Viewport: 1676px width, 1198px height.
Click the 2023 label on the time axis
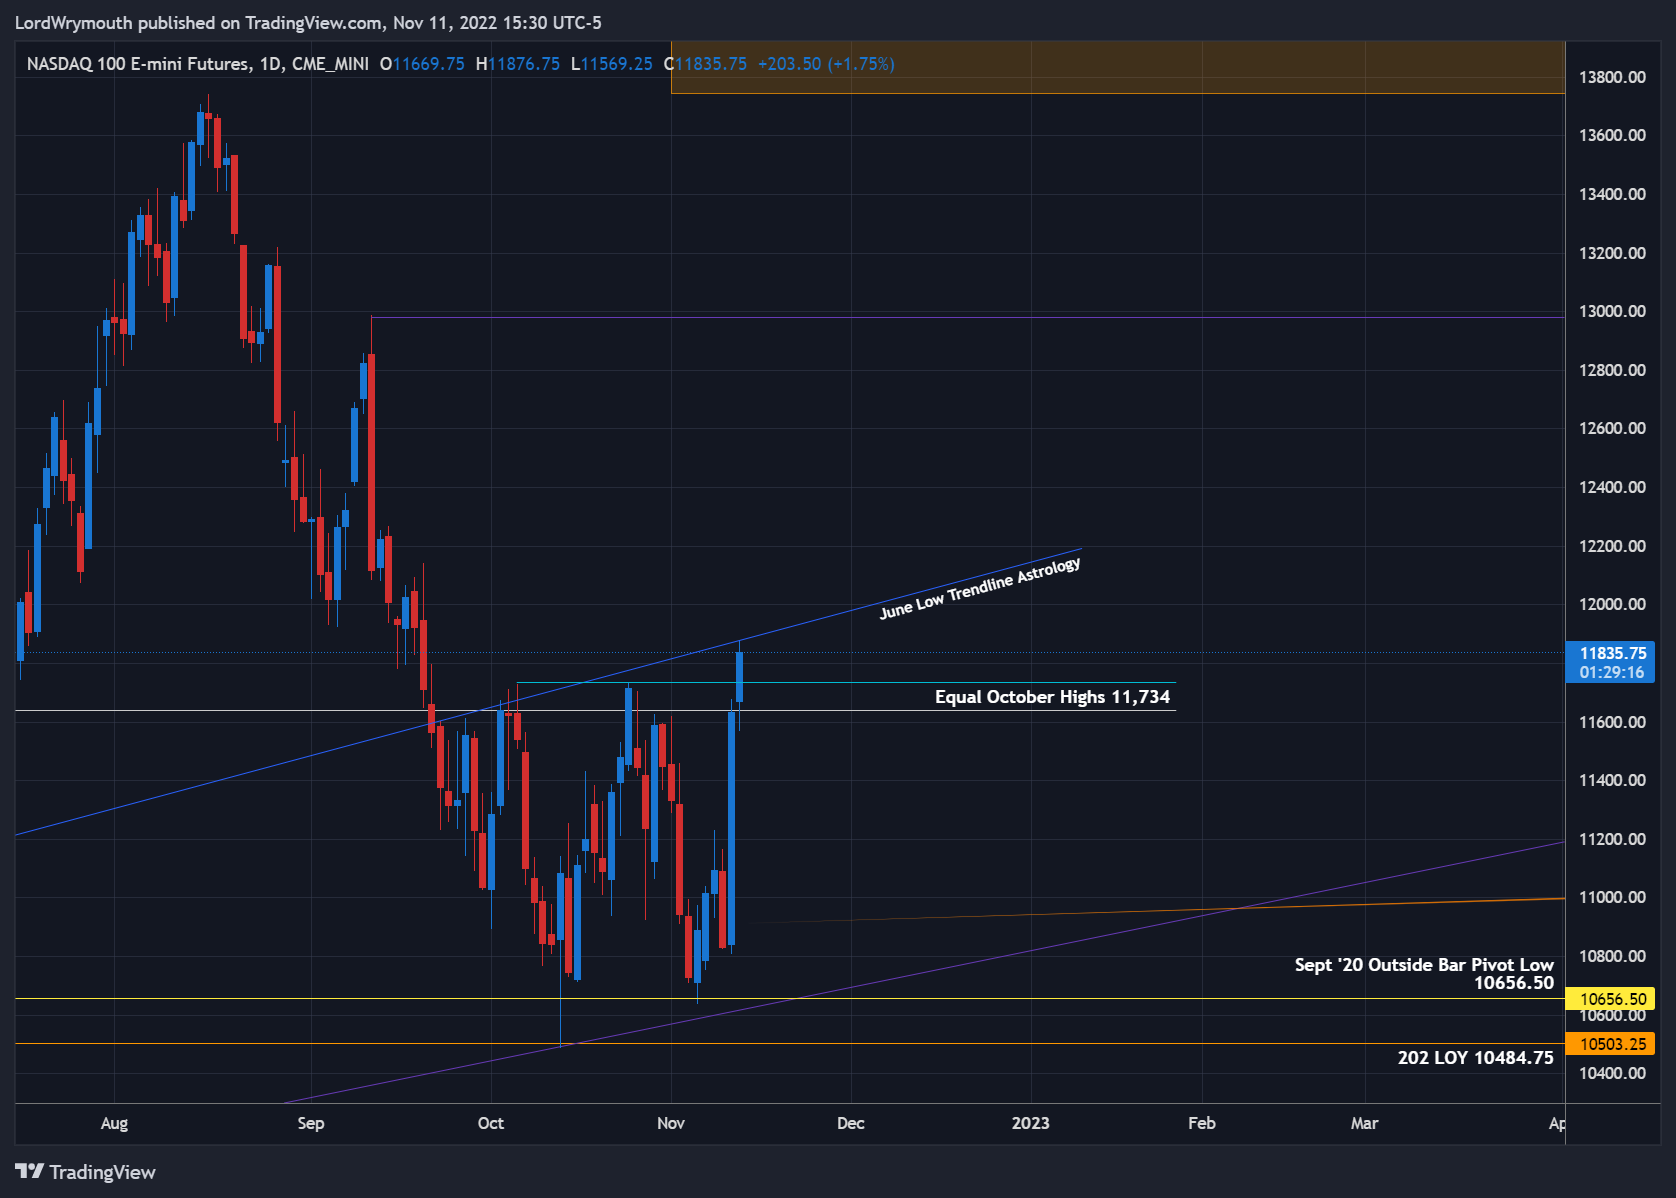[x=1031, y=1123]
